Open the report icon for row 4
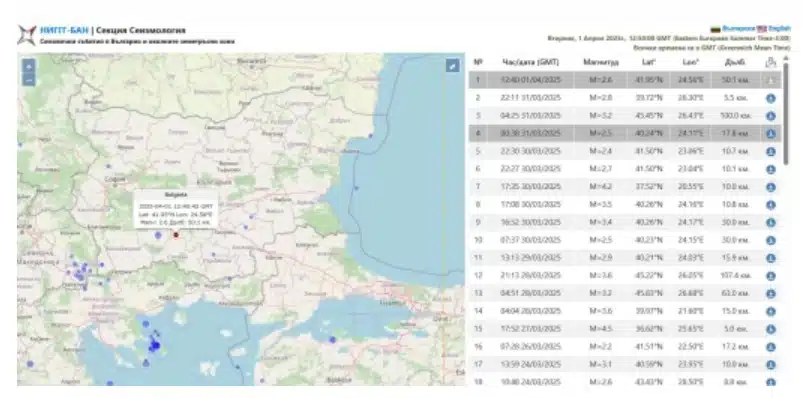The height and width of the screenshot is (398, 803). pos(770,134)
